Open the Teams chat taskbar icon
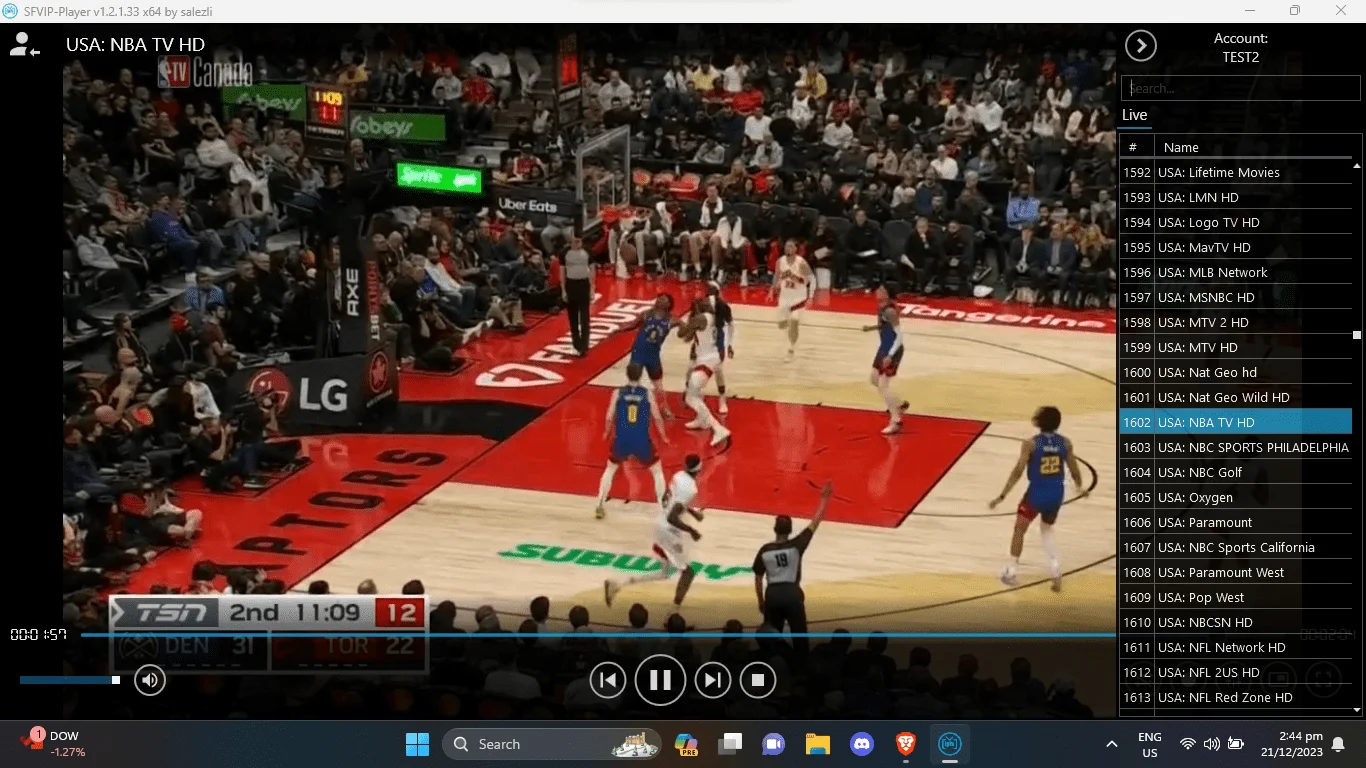This screenshot has width=1366, height=768. [774, 744]
